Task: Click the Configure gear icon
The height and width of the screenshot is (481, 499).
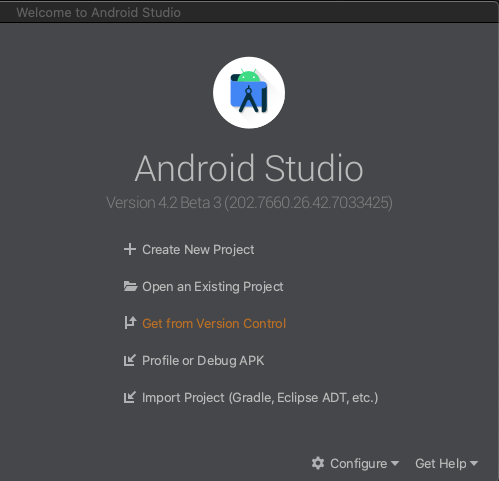Action: click(318, 463)
